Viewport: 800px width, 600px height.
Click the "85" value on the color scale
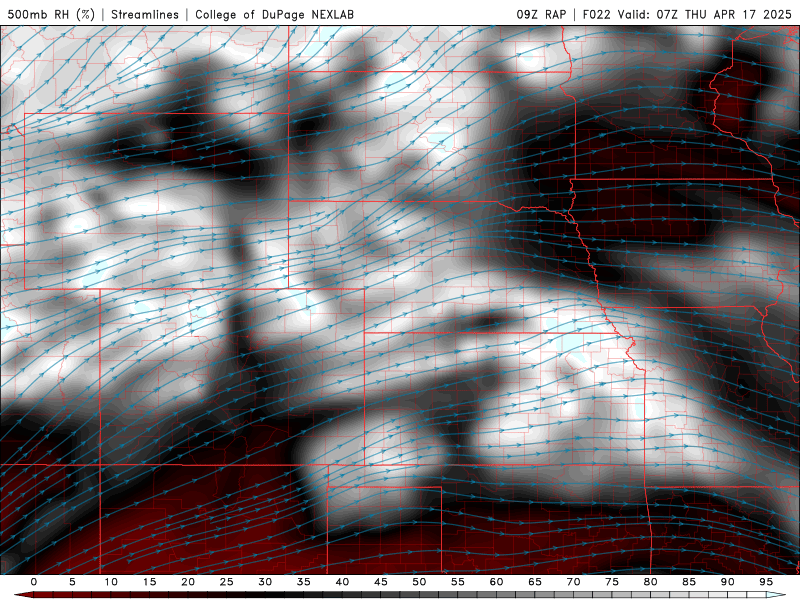(689, 582)
